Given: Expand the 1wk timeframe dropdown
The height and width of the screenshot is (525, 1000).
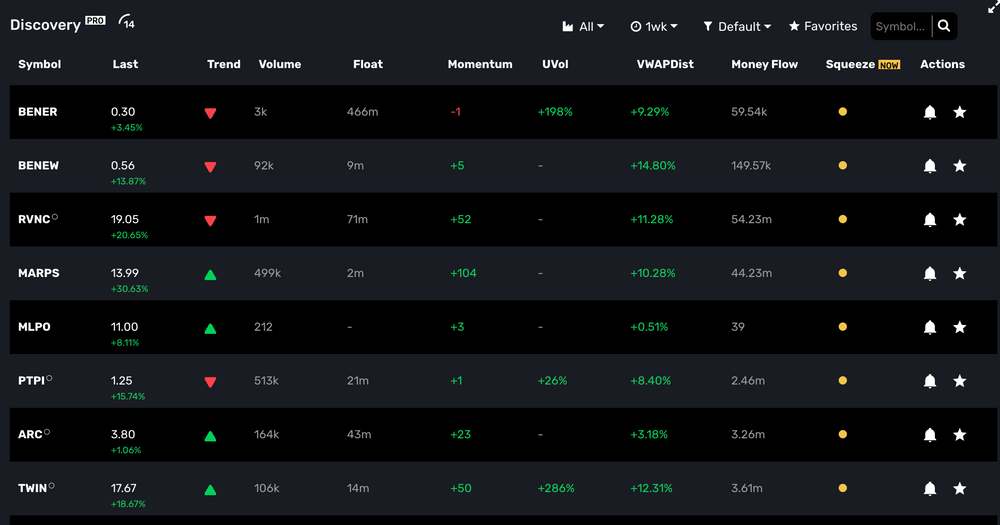Looking at the screenshot, I should pyautogui.click(x=654, y=27).
